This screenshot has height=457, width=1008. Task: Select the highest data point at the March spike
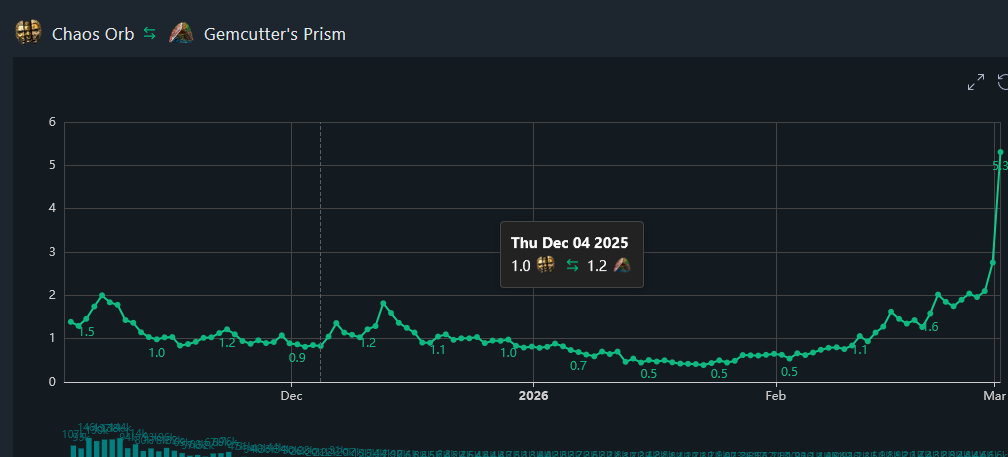pos(1000,152)
